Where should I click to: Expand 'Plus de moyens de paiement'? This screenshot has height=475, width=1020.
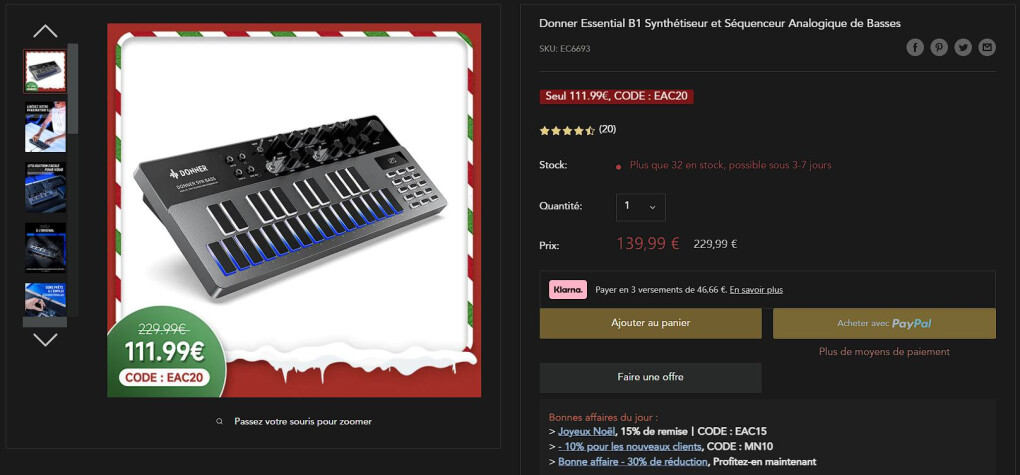884,352
